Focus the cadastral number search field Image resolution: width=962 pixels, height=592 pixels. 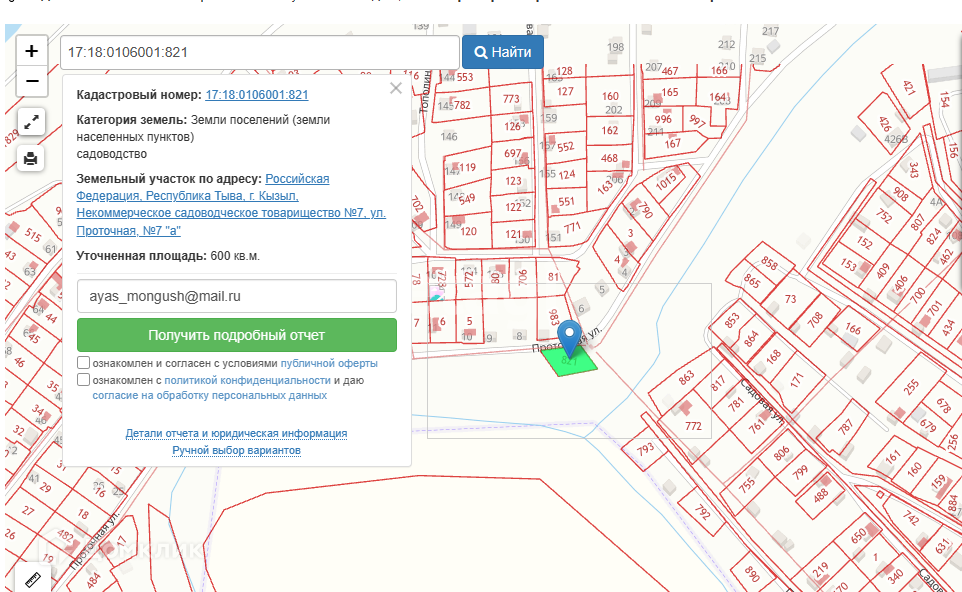[x=259, y=52]
